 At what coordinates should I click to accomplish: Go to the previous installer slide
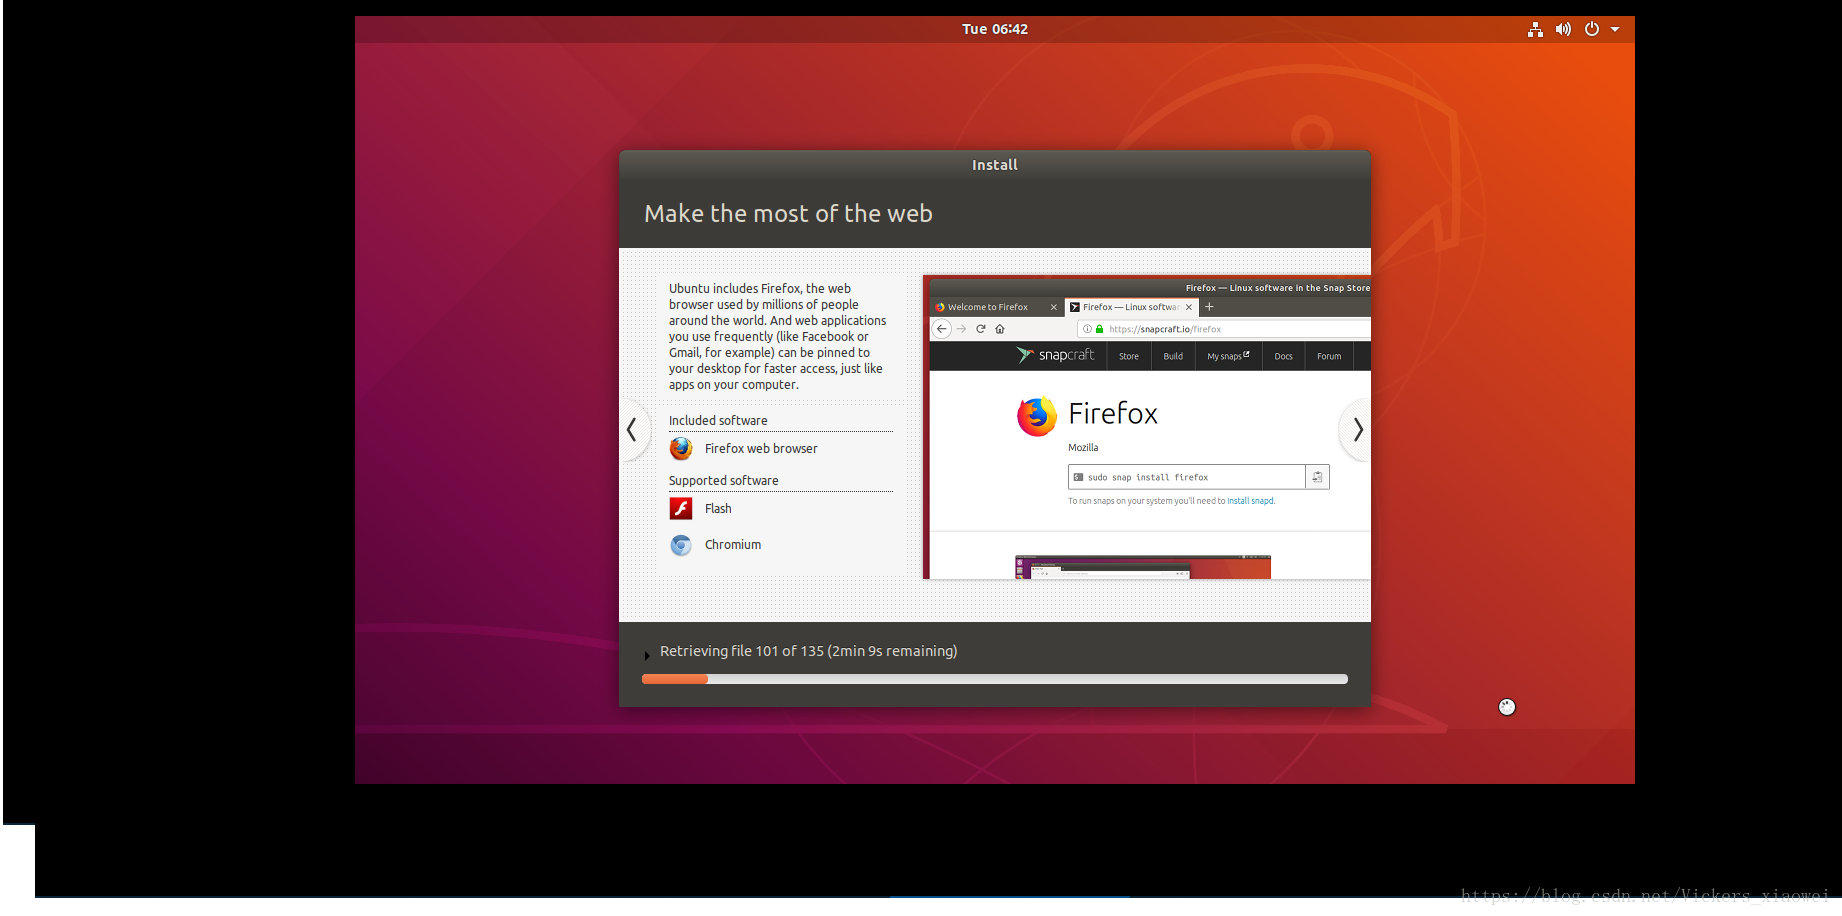[x=632, y=430]
